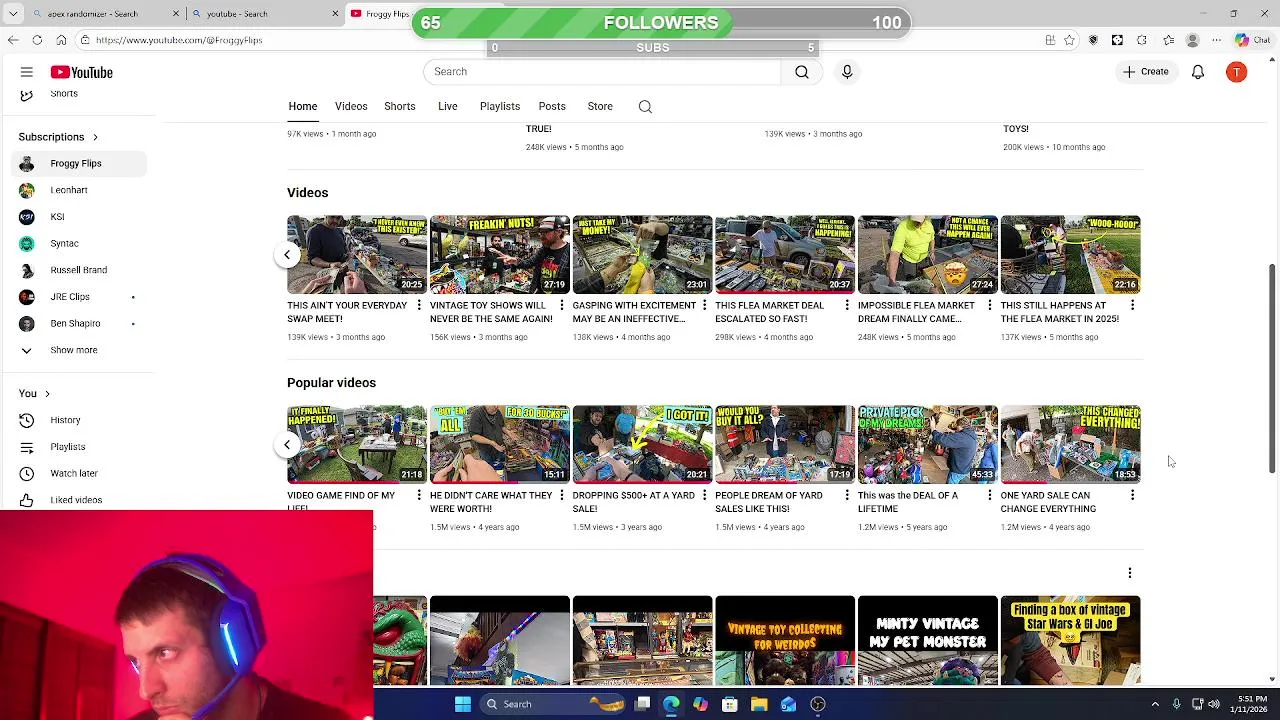The width and height of the screenshot is (1280, 720).
Task: Play GASPING WITH EXCITEMENT video thumbnail
Action: (x=642, y=255)
